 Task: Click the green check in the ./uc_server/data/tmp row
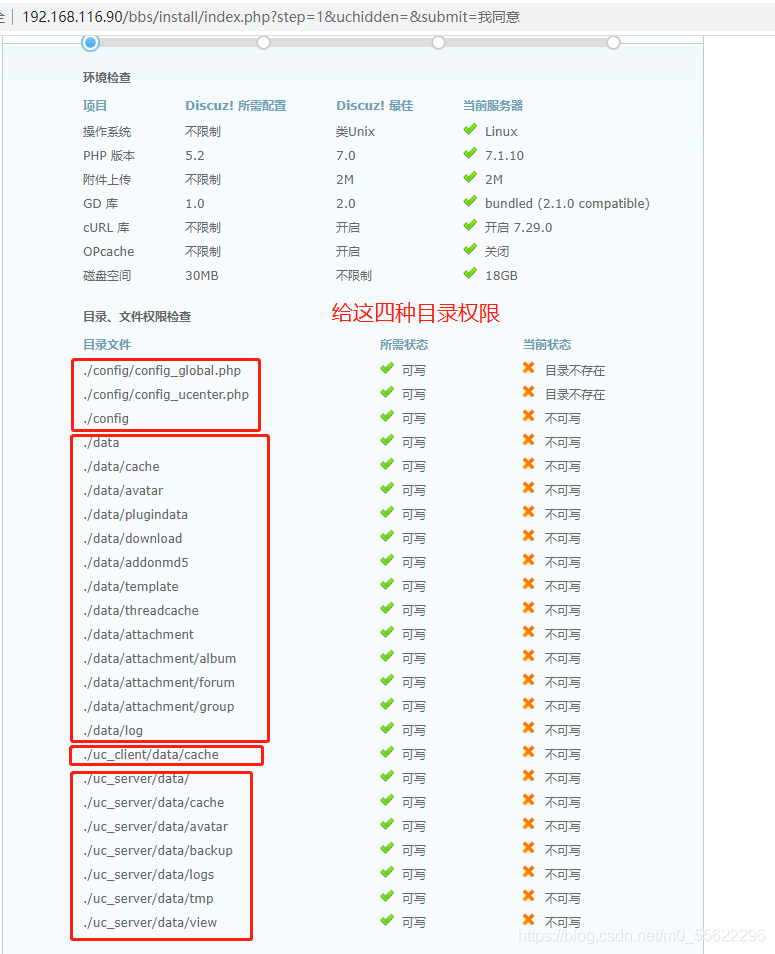pyautogui.click(x=388, y=896)
